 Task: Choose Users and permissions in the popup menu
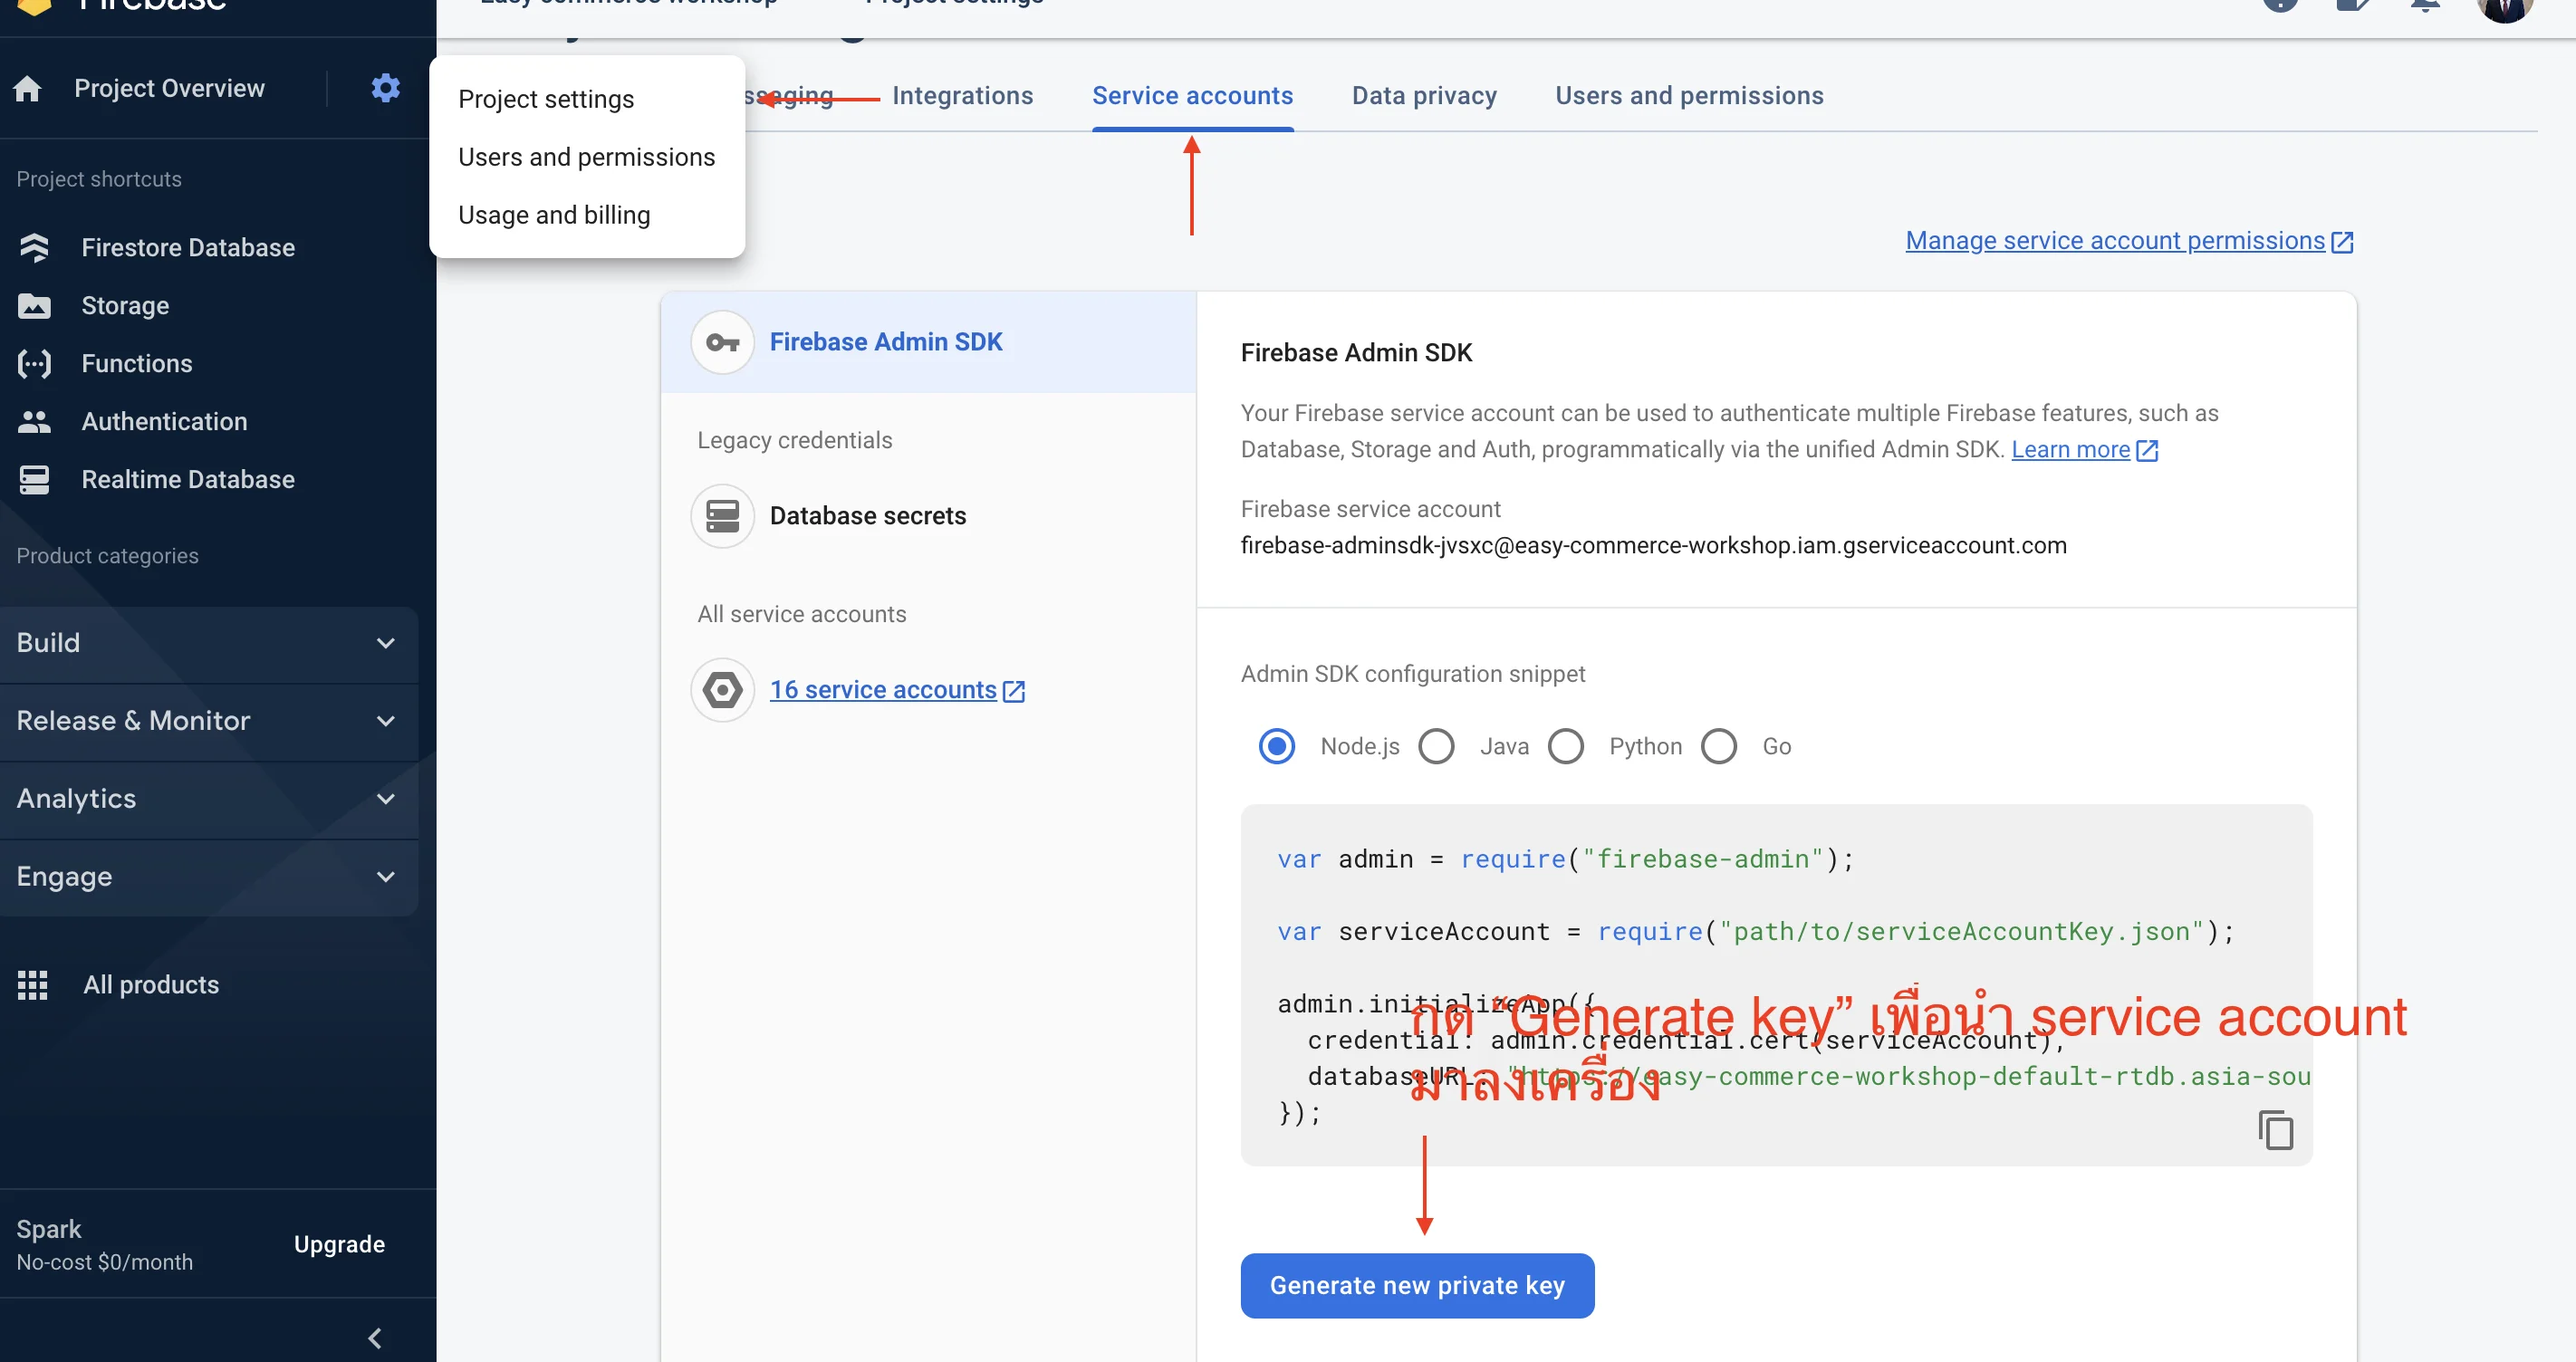(586, 157)
